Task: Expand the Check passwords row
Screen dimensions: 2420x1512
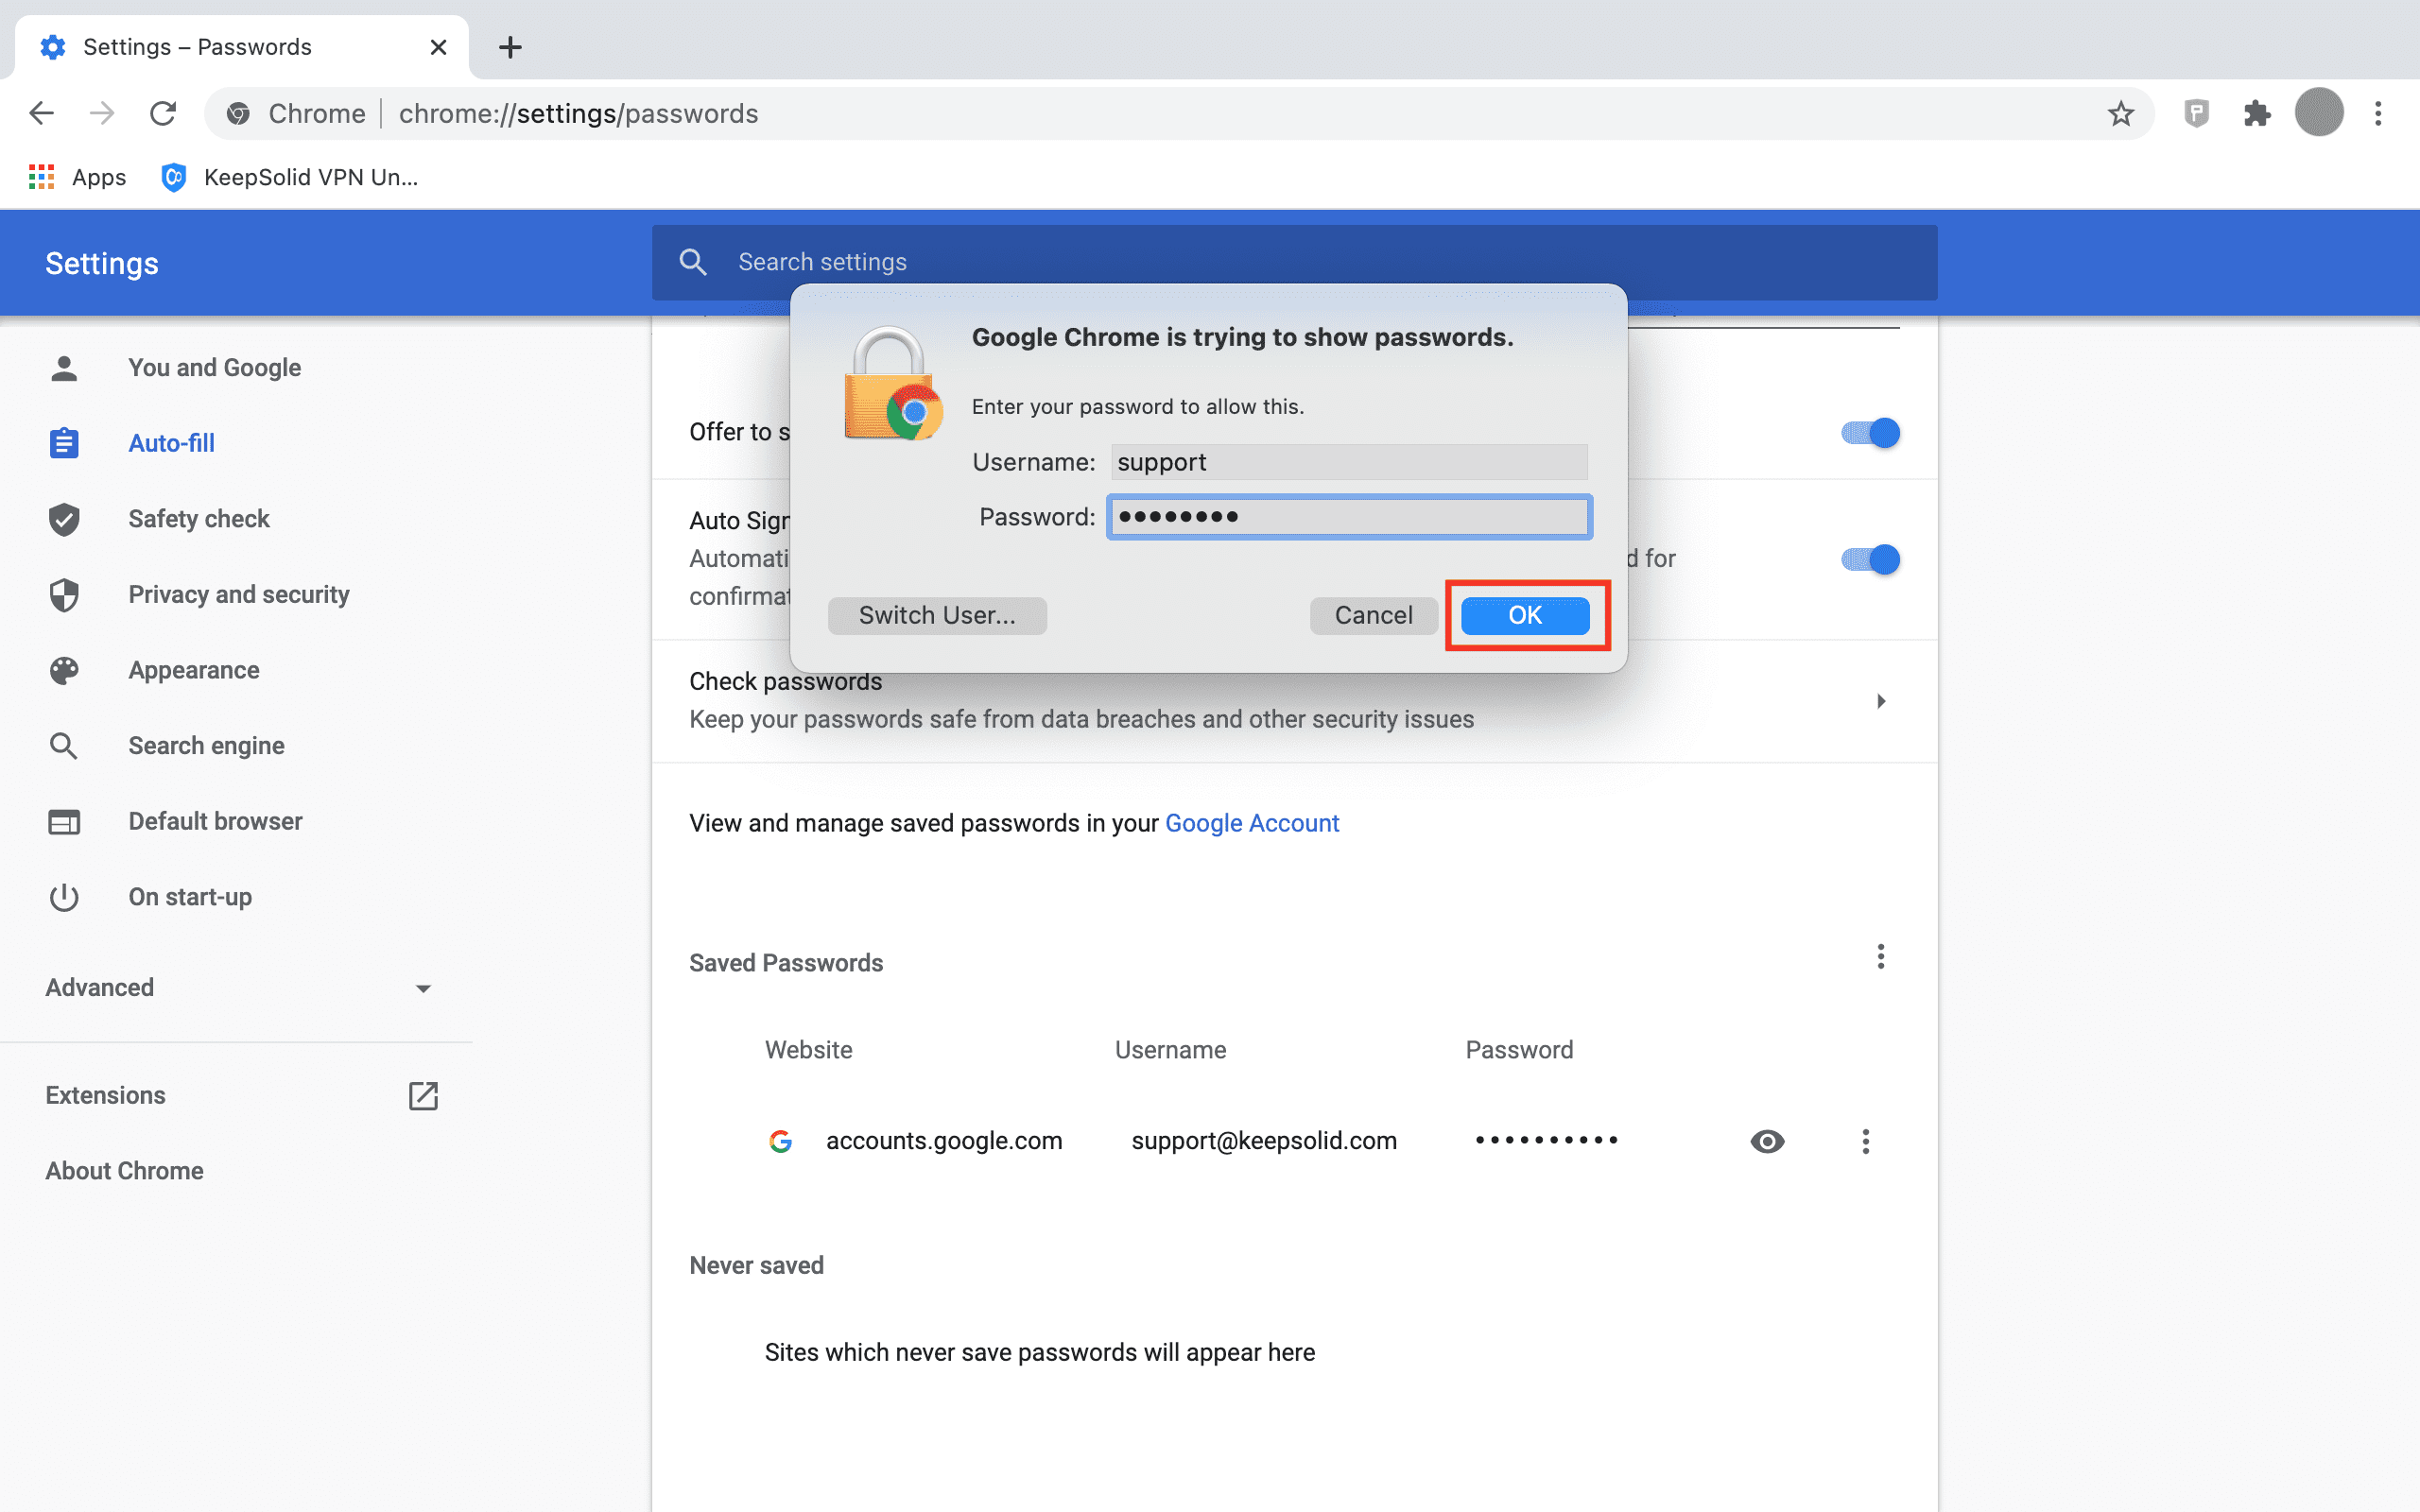Action: click(1881, 701)
